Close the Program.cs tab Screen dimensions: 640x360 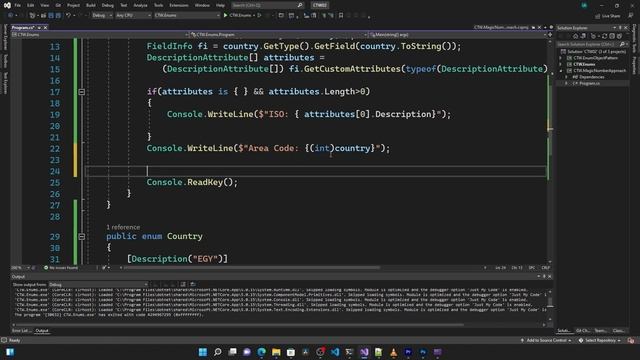[45, 27]
